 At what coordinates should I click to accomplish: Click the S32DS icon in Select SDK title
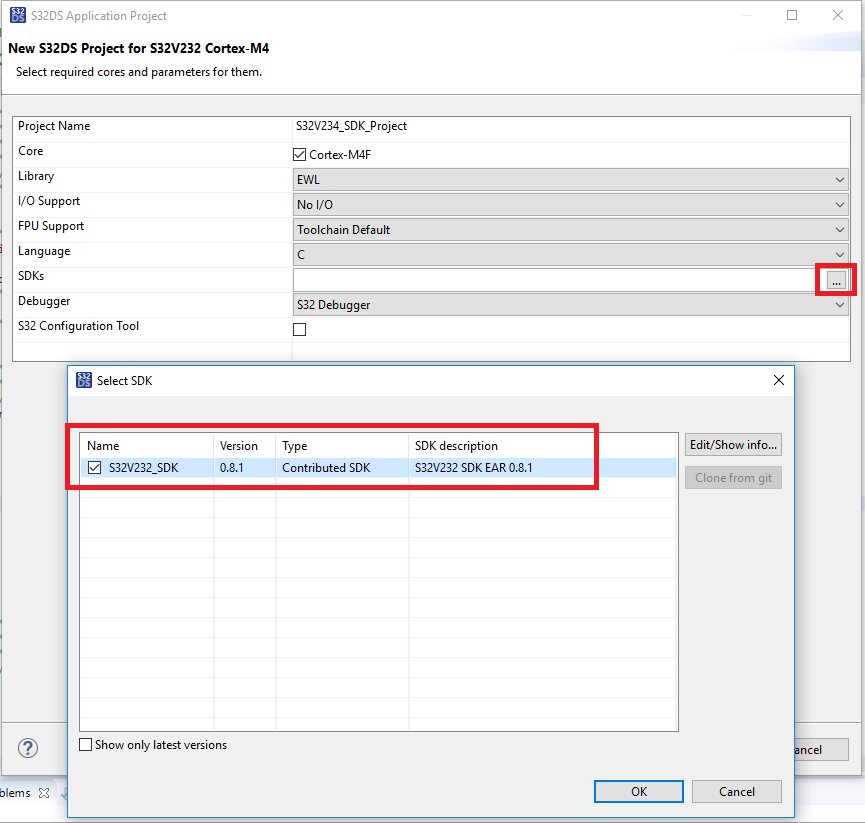pos(84,380)
